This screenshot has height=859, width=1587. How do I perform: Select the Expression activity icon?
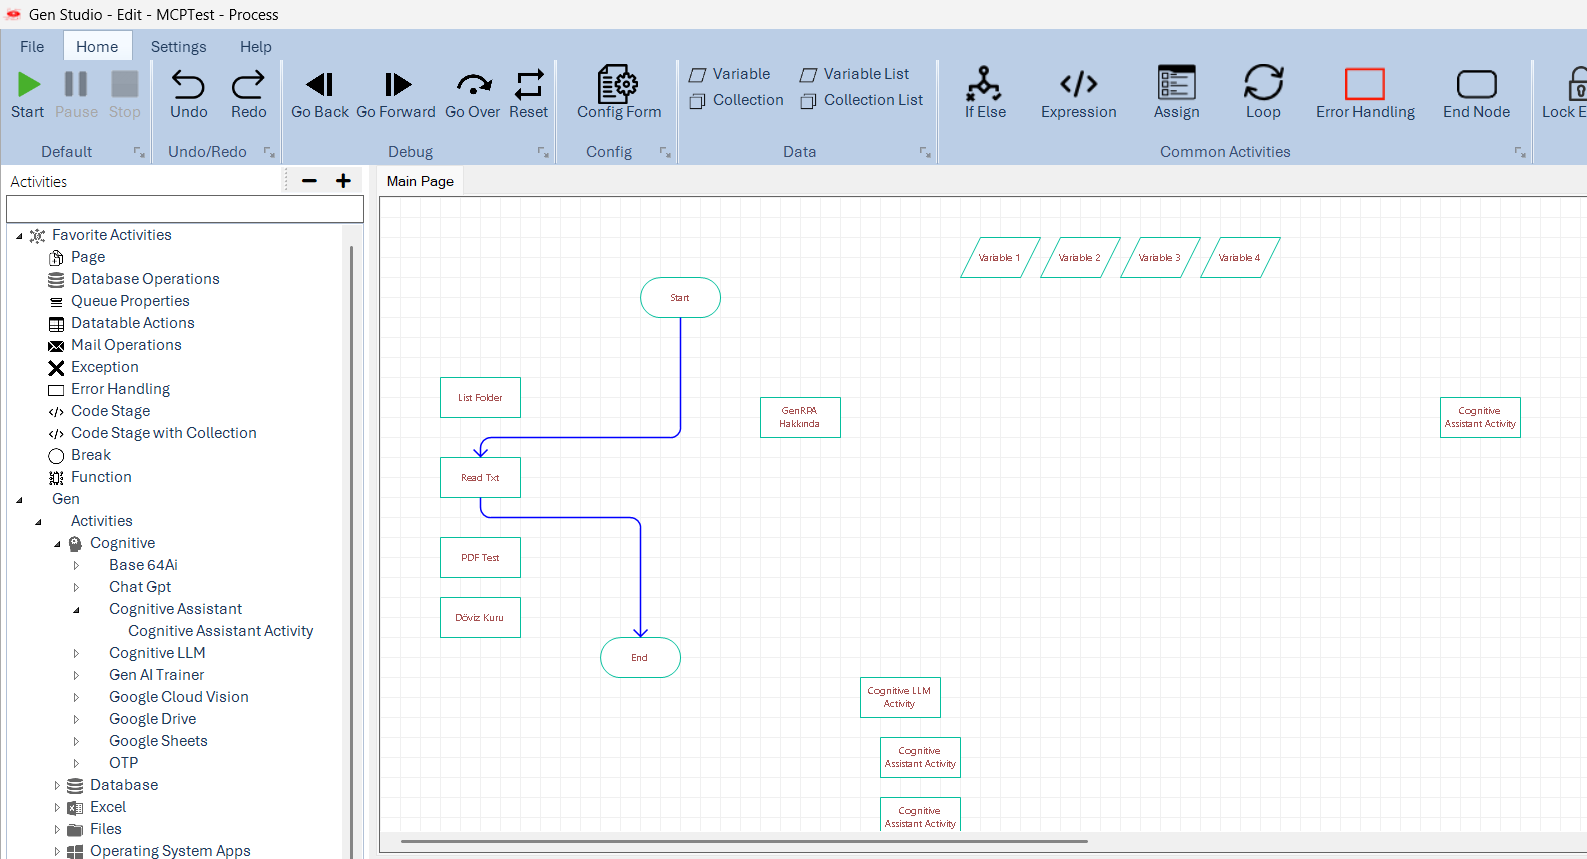coord(1078,85)
